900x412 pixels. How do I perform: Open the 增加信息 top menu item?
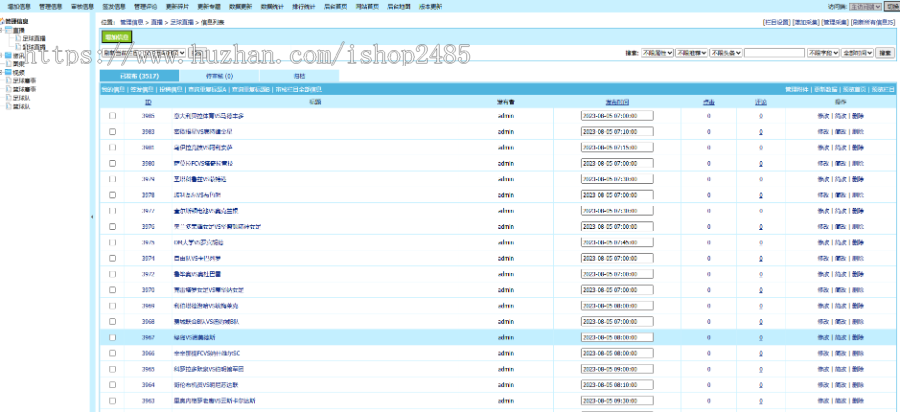click(x=19, y=7)
